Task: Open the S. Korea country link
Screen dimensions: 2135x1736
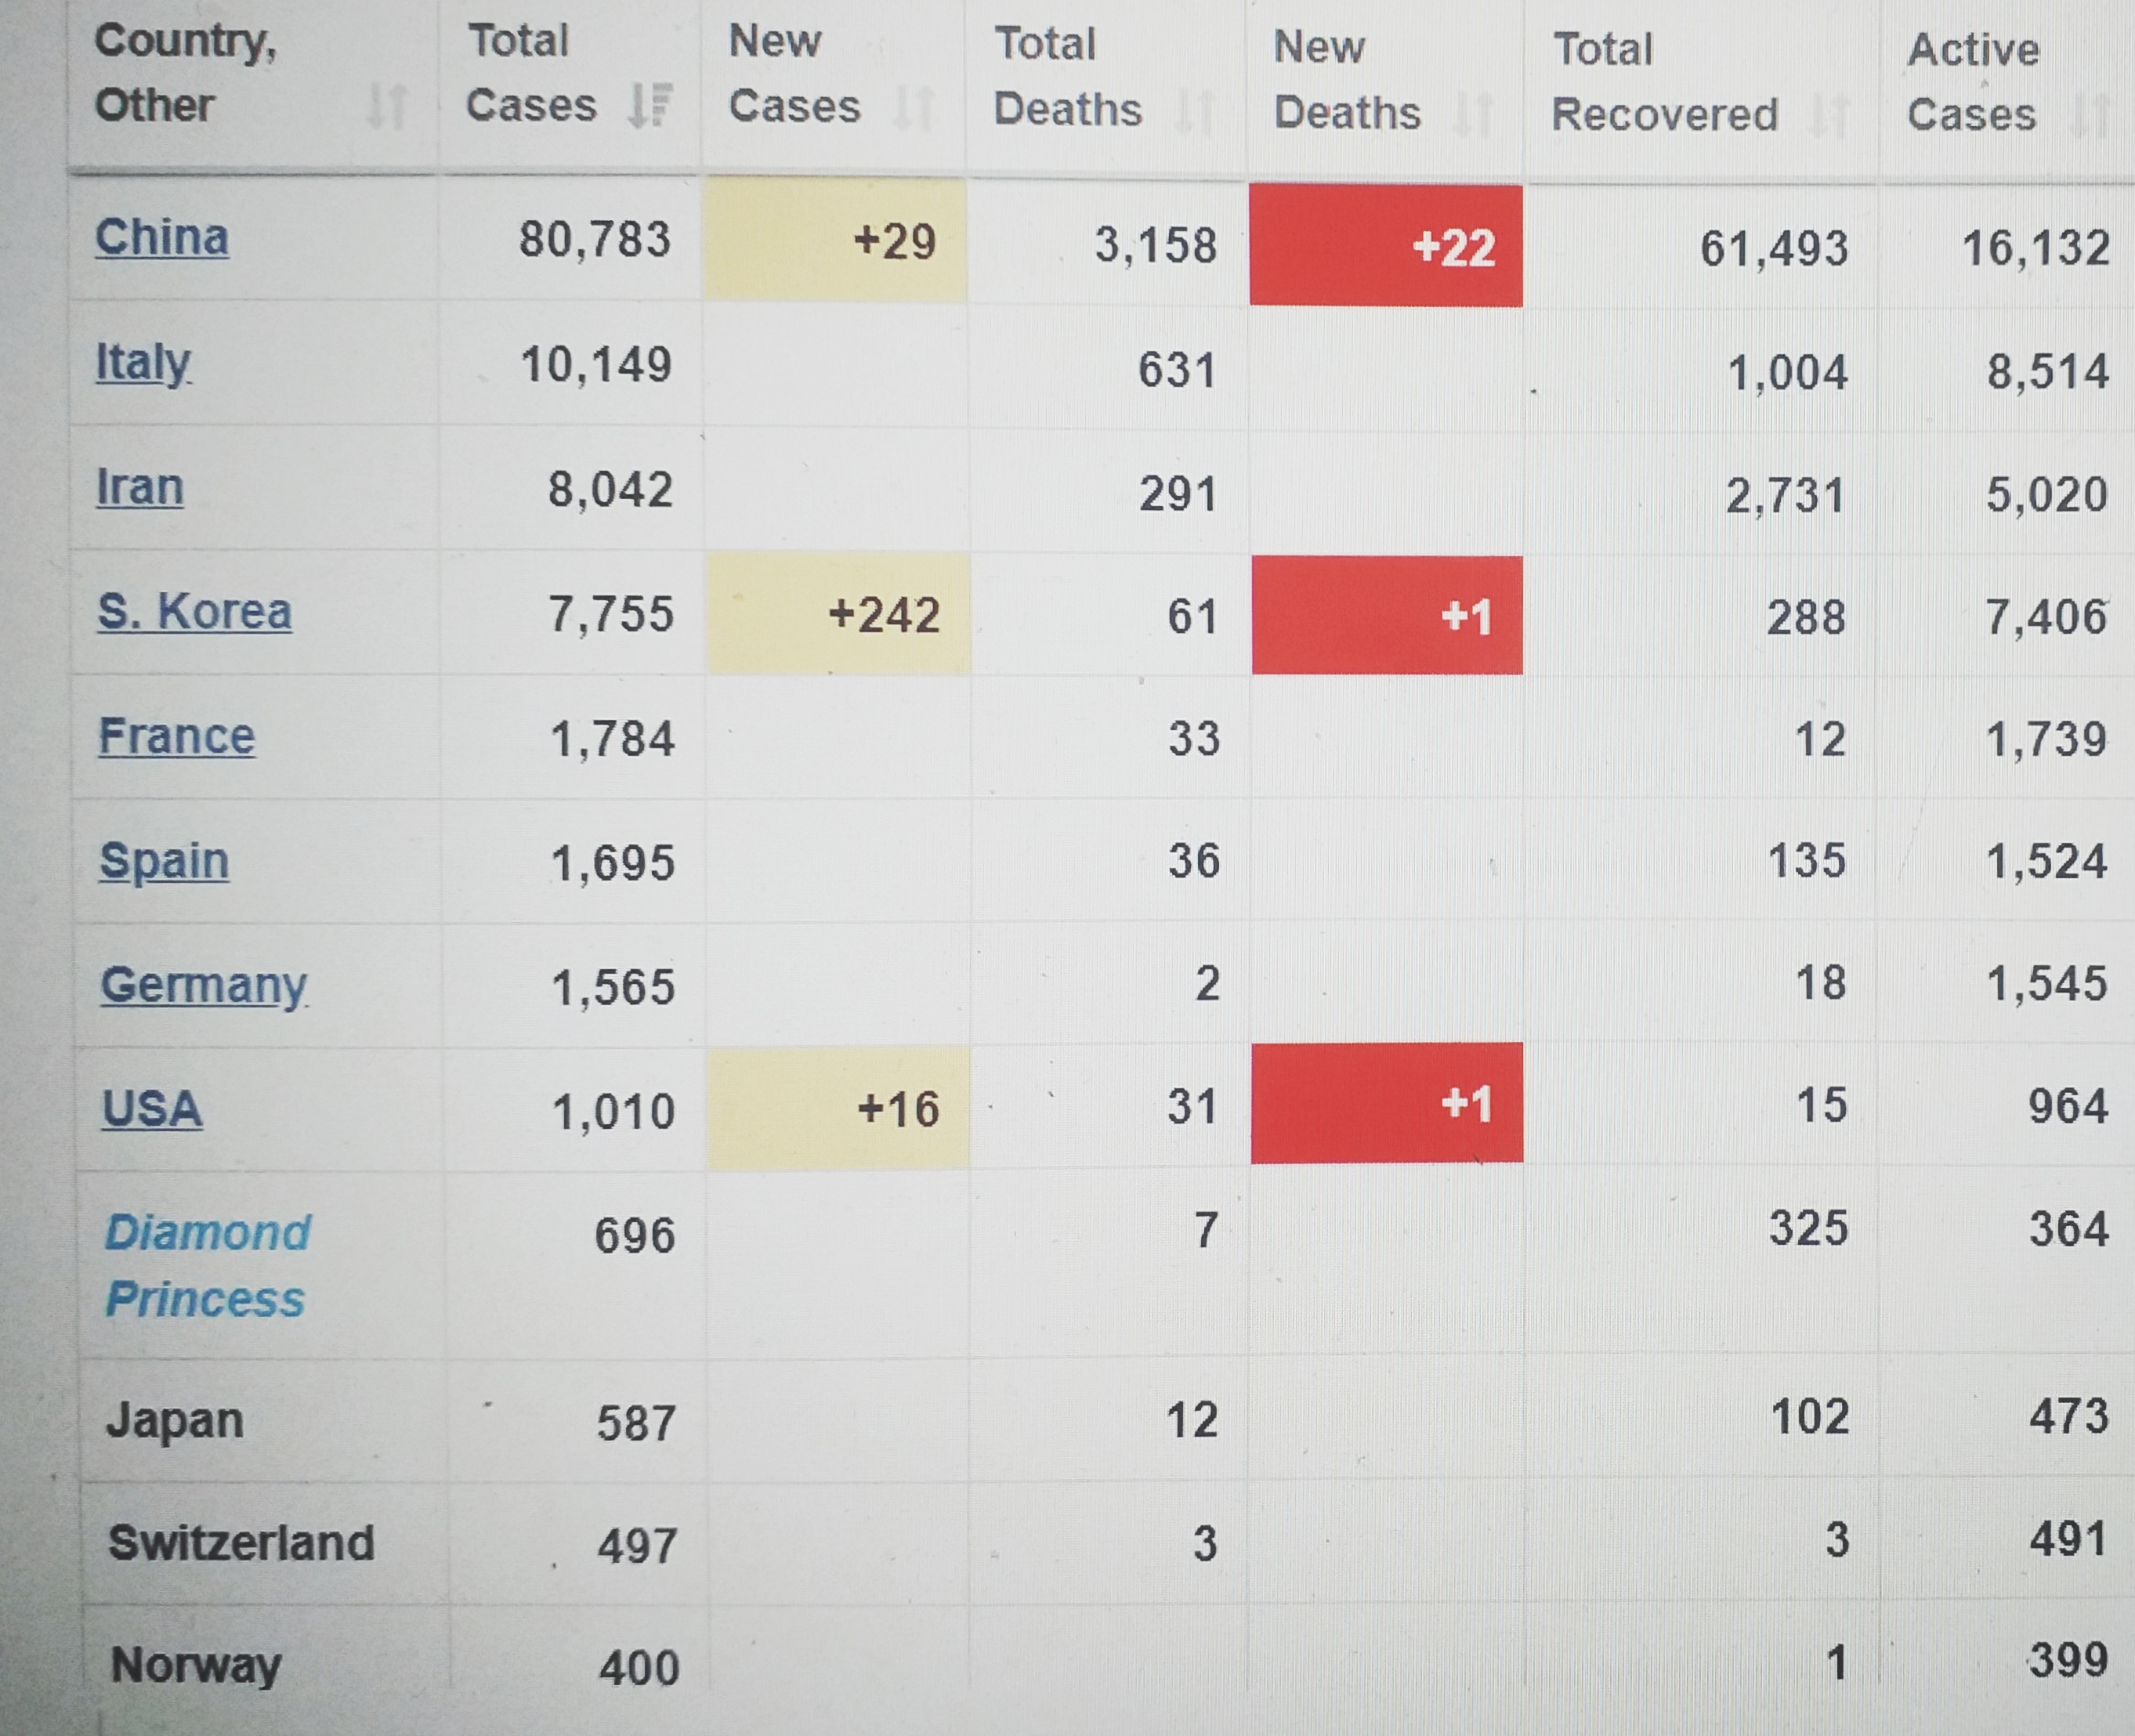Action: click(x=195, y=611)
